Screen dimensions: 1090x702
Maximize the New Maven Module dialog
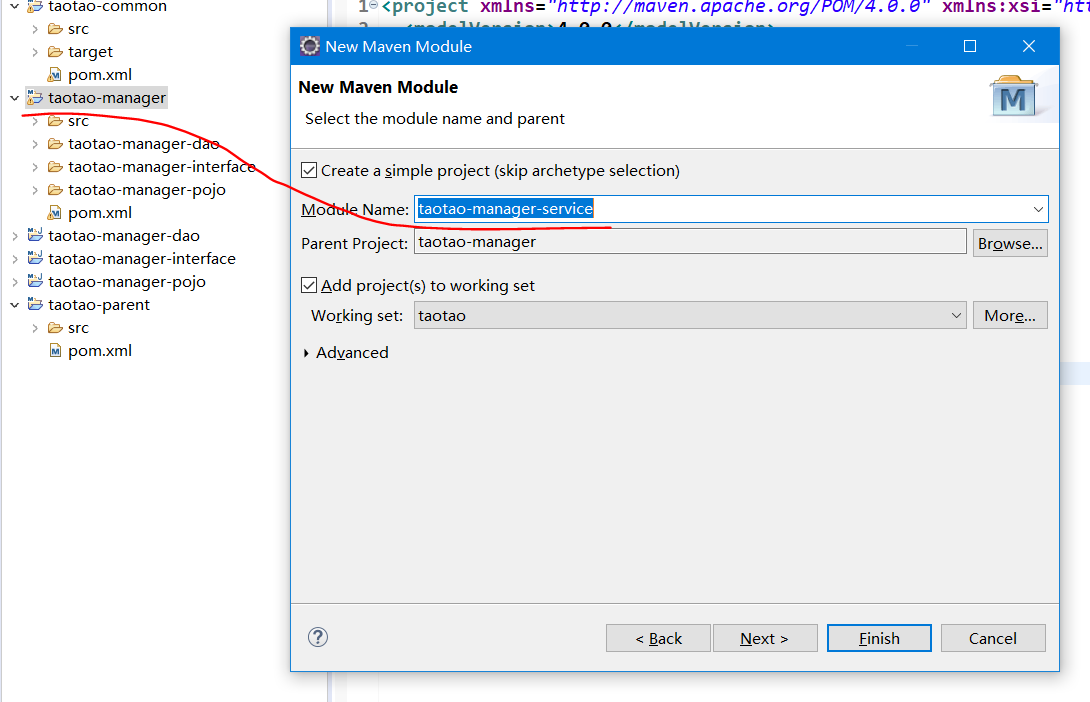pyautogui.click(x=970, y=46)
